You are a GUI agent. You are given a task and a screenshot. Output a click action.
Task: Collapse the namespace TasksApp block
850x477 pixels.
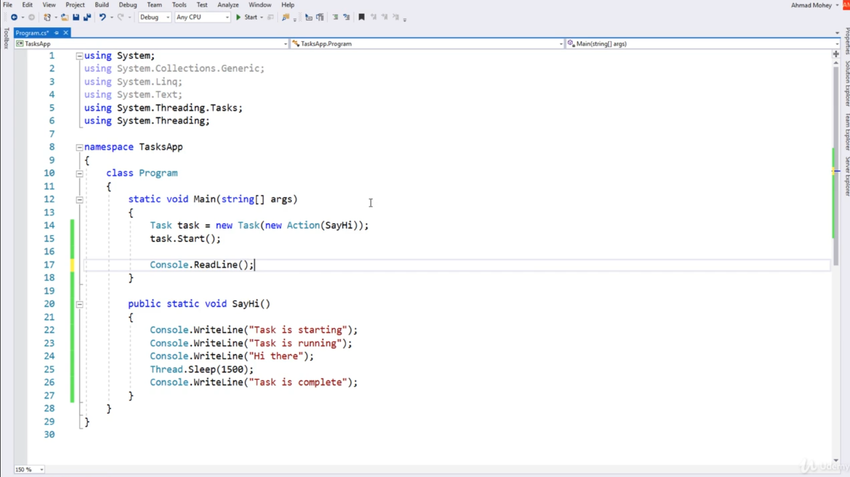click(x=79, y=147)
